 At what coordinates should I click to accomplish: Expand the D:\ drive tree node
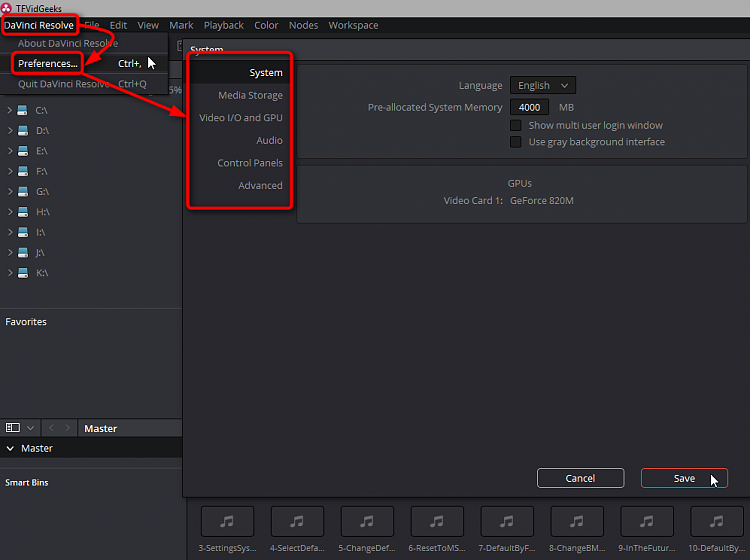coord(10,131)
